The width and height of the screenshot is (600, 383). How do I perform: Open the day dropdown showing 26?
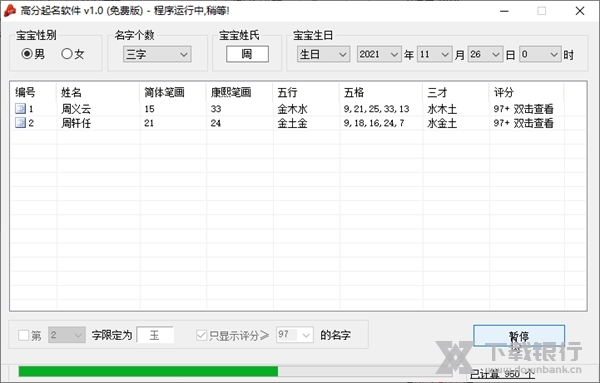click(485, 54)
